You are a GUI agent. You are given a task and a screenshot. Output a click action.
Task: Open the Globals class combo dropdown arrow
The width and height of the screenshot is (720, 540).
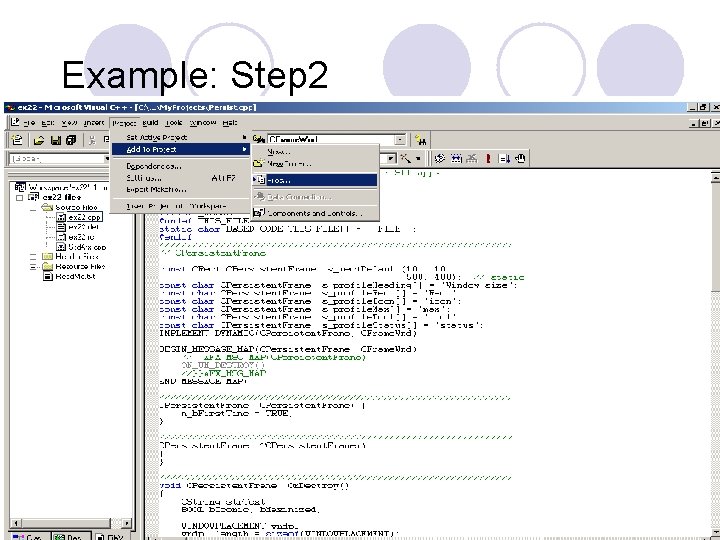107,158
